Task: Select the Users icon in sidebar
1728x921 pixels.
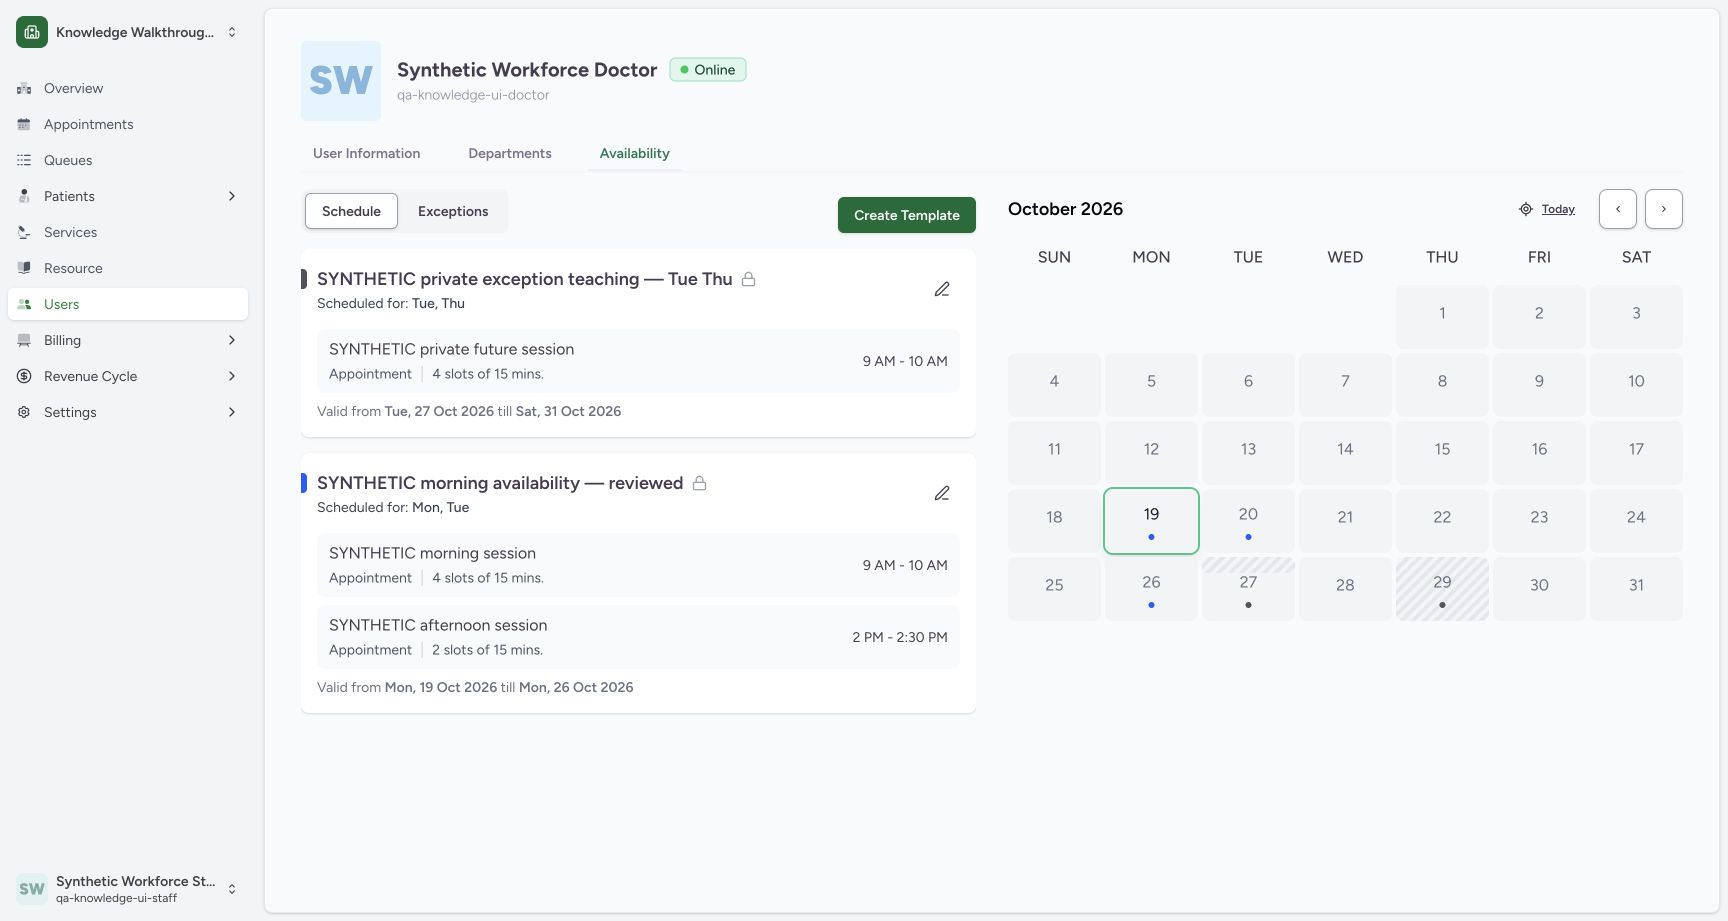Action: pos(24,304)
